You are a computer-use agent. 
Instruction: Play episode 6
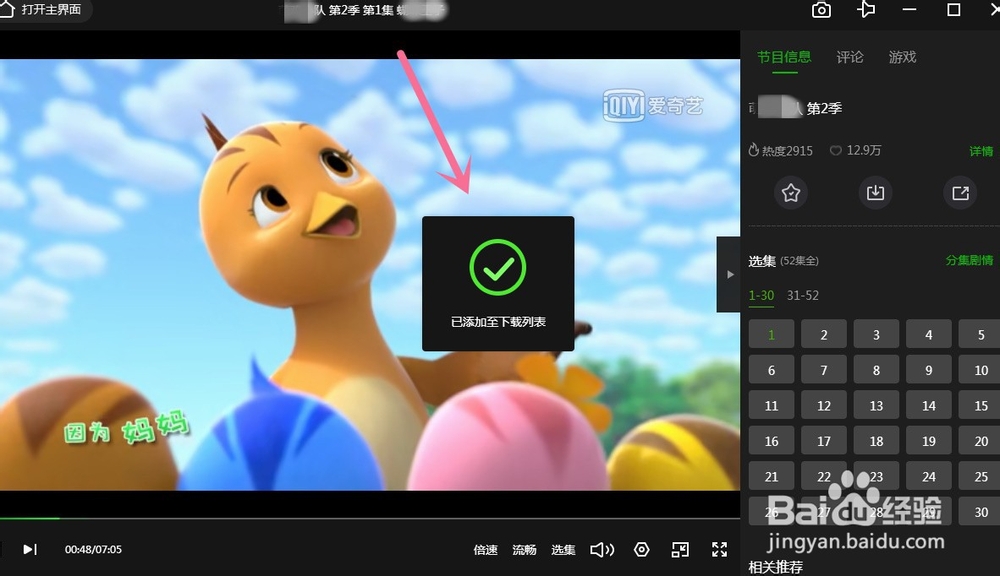(x=771, y=370)
